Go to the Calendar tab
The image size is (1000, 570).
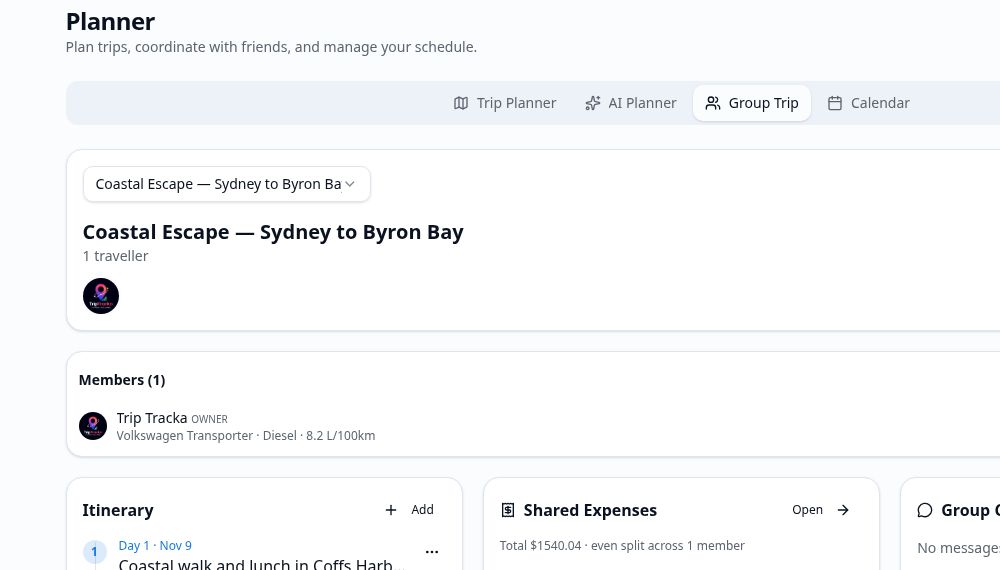click(x=869, y=103)
